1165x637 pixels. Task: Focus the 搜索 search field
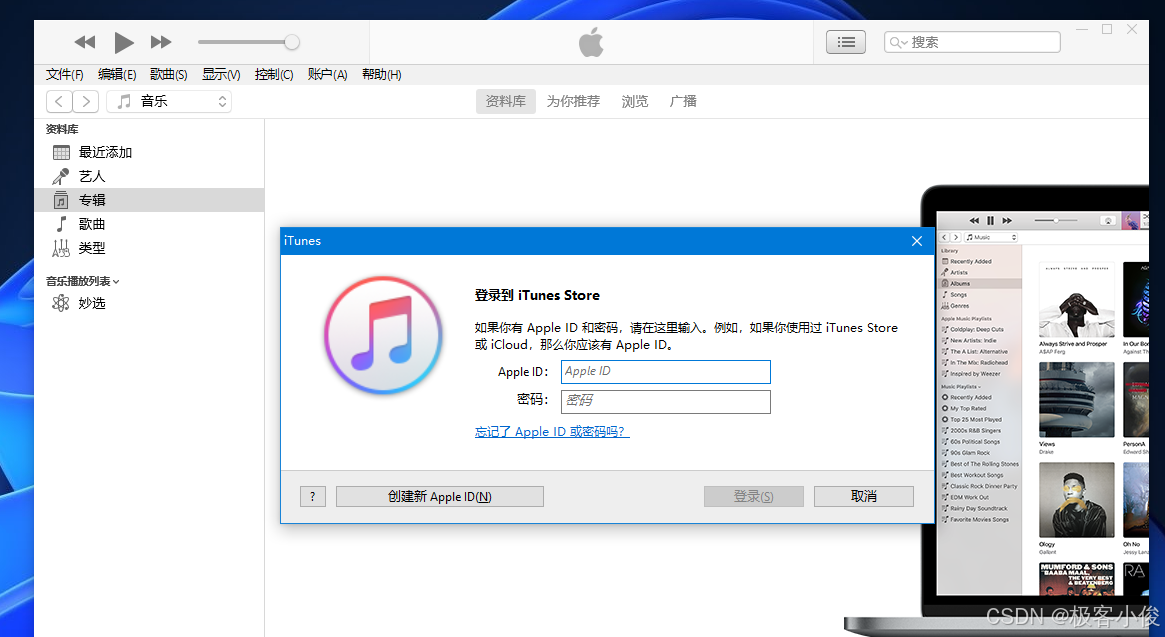972,42
